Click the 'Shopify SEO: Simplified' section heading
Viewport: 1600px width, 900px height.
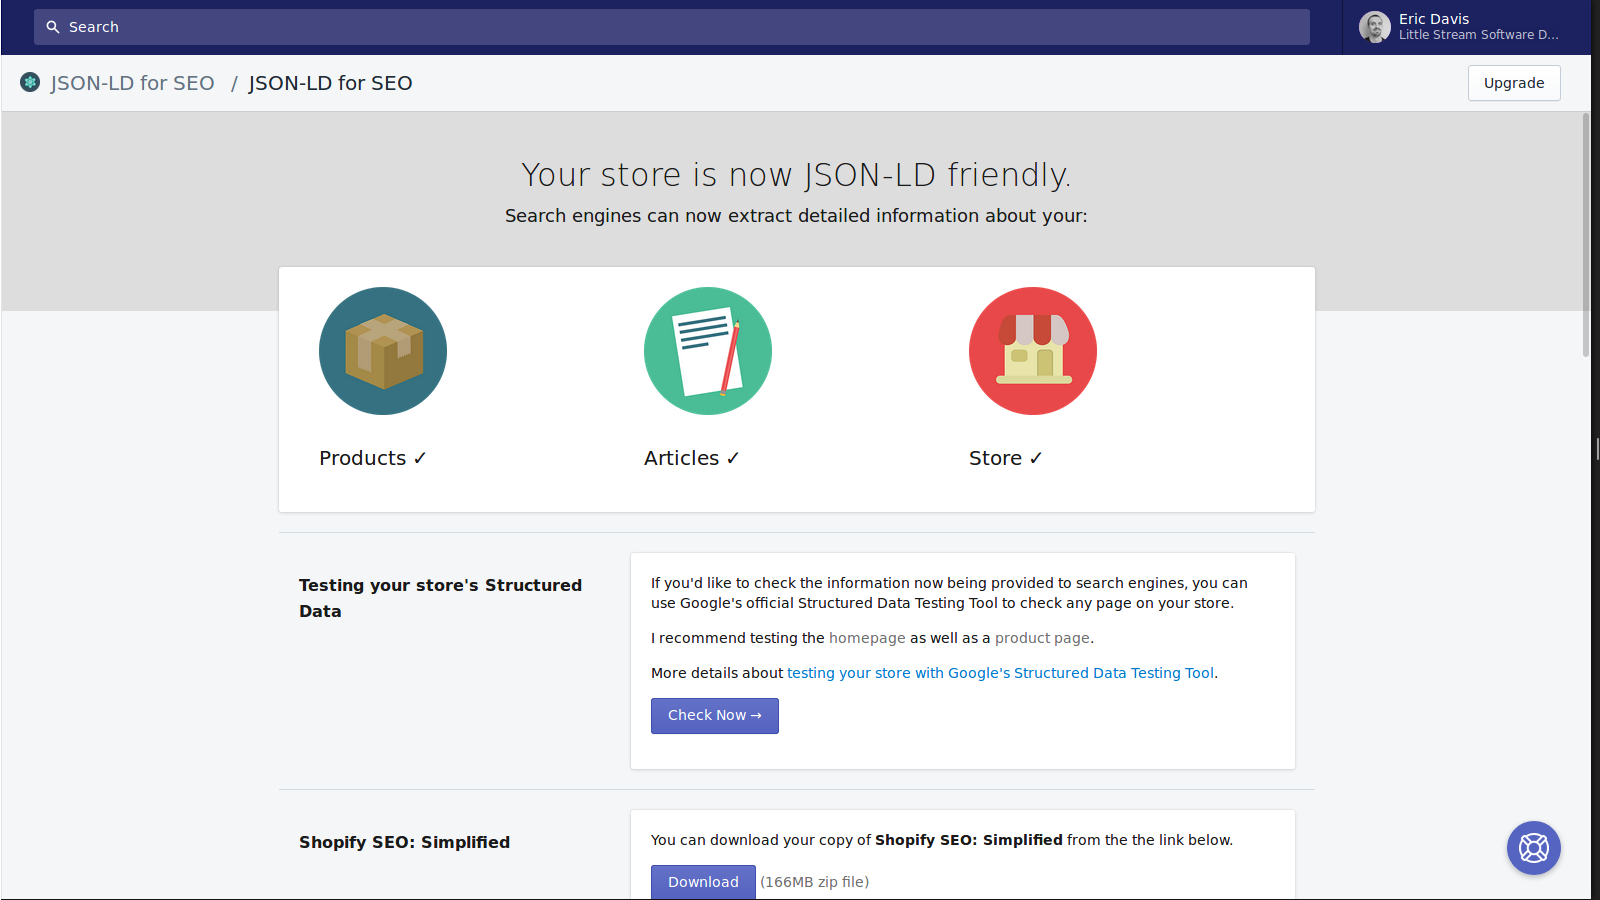[404, 842]
